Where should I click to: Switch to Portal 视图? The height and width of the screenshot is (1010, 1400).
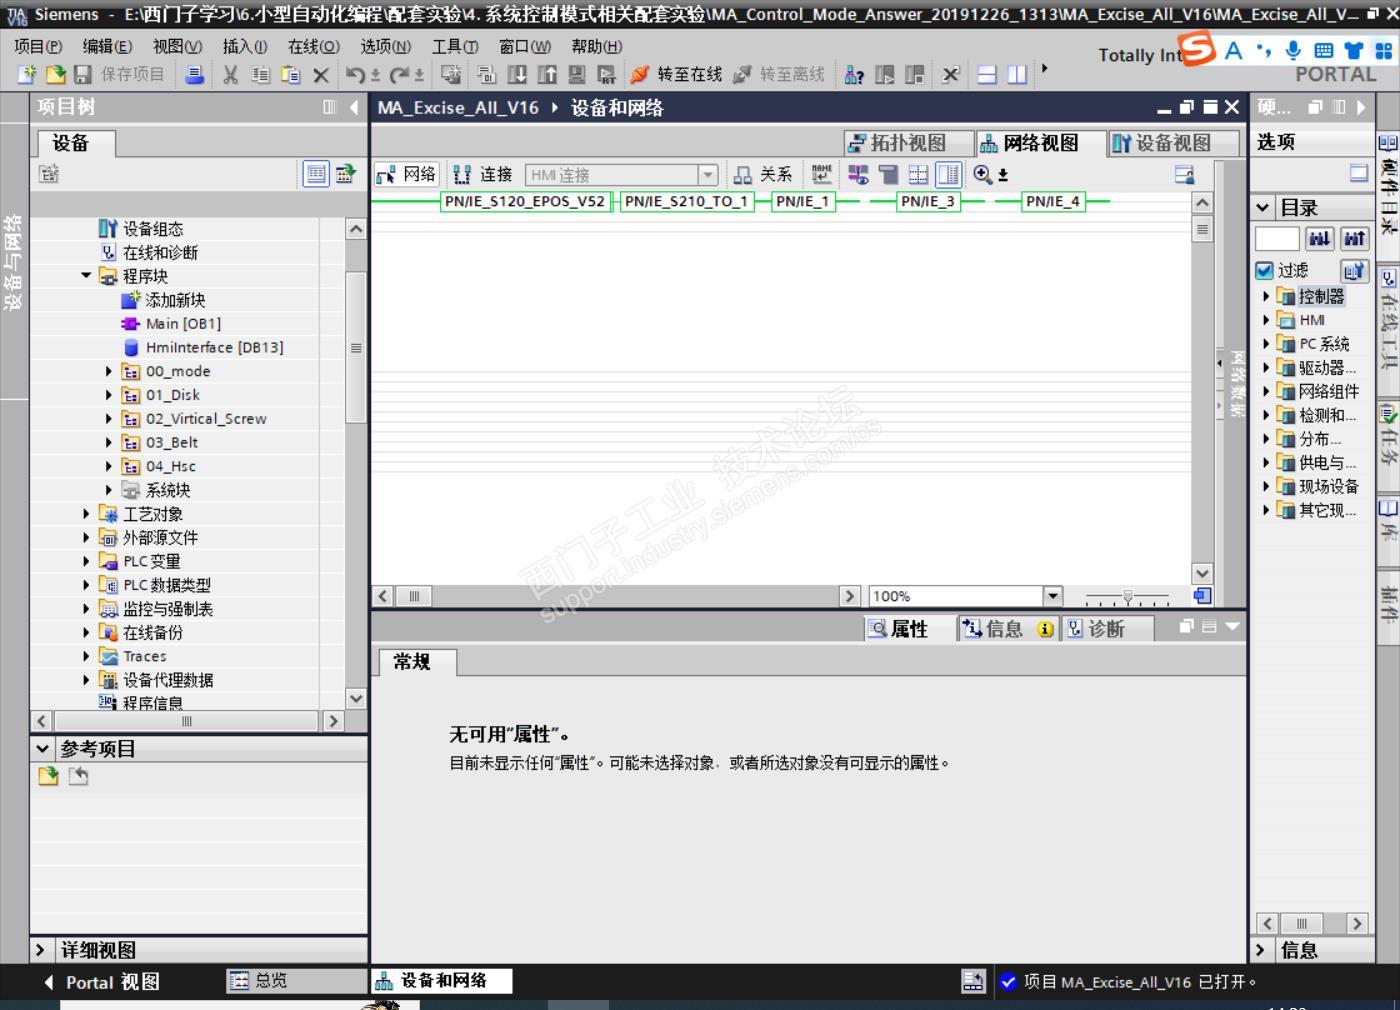tap(100, 982)
